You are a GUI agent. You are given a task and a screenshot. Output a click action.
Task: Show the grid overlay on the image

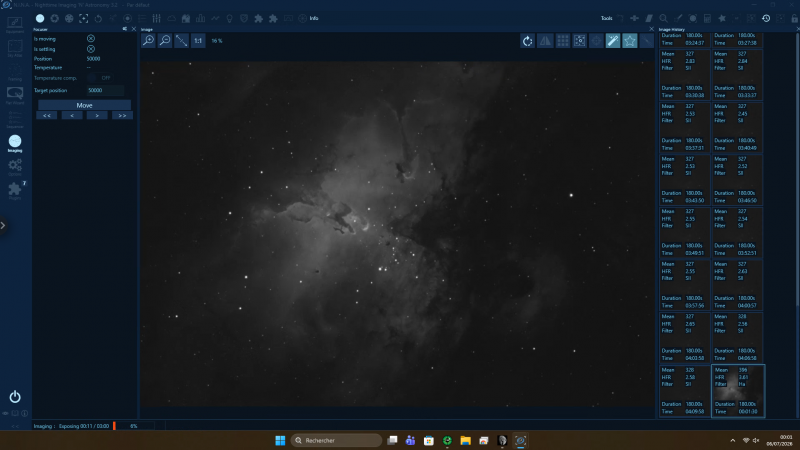(x=562, y=41)
